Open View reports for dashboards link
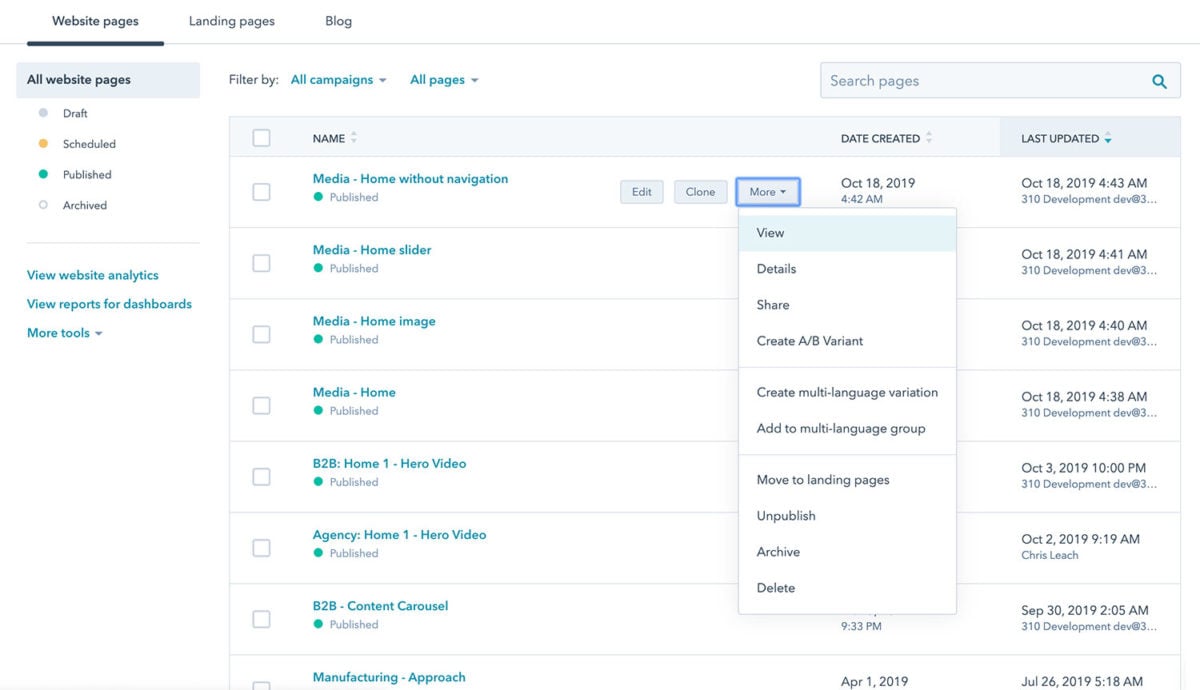1200x690 pixels. (109, 304)
